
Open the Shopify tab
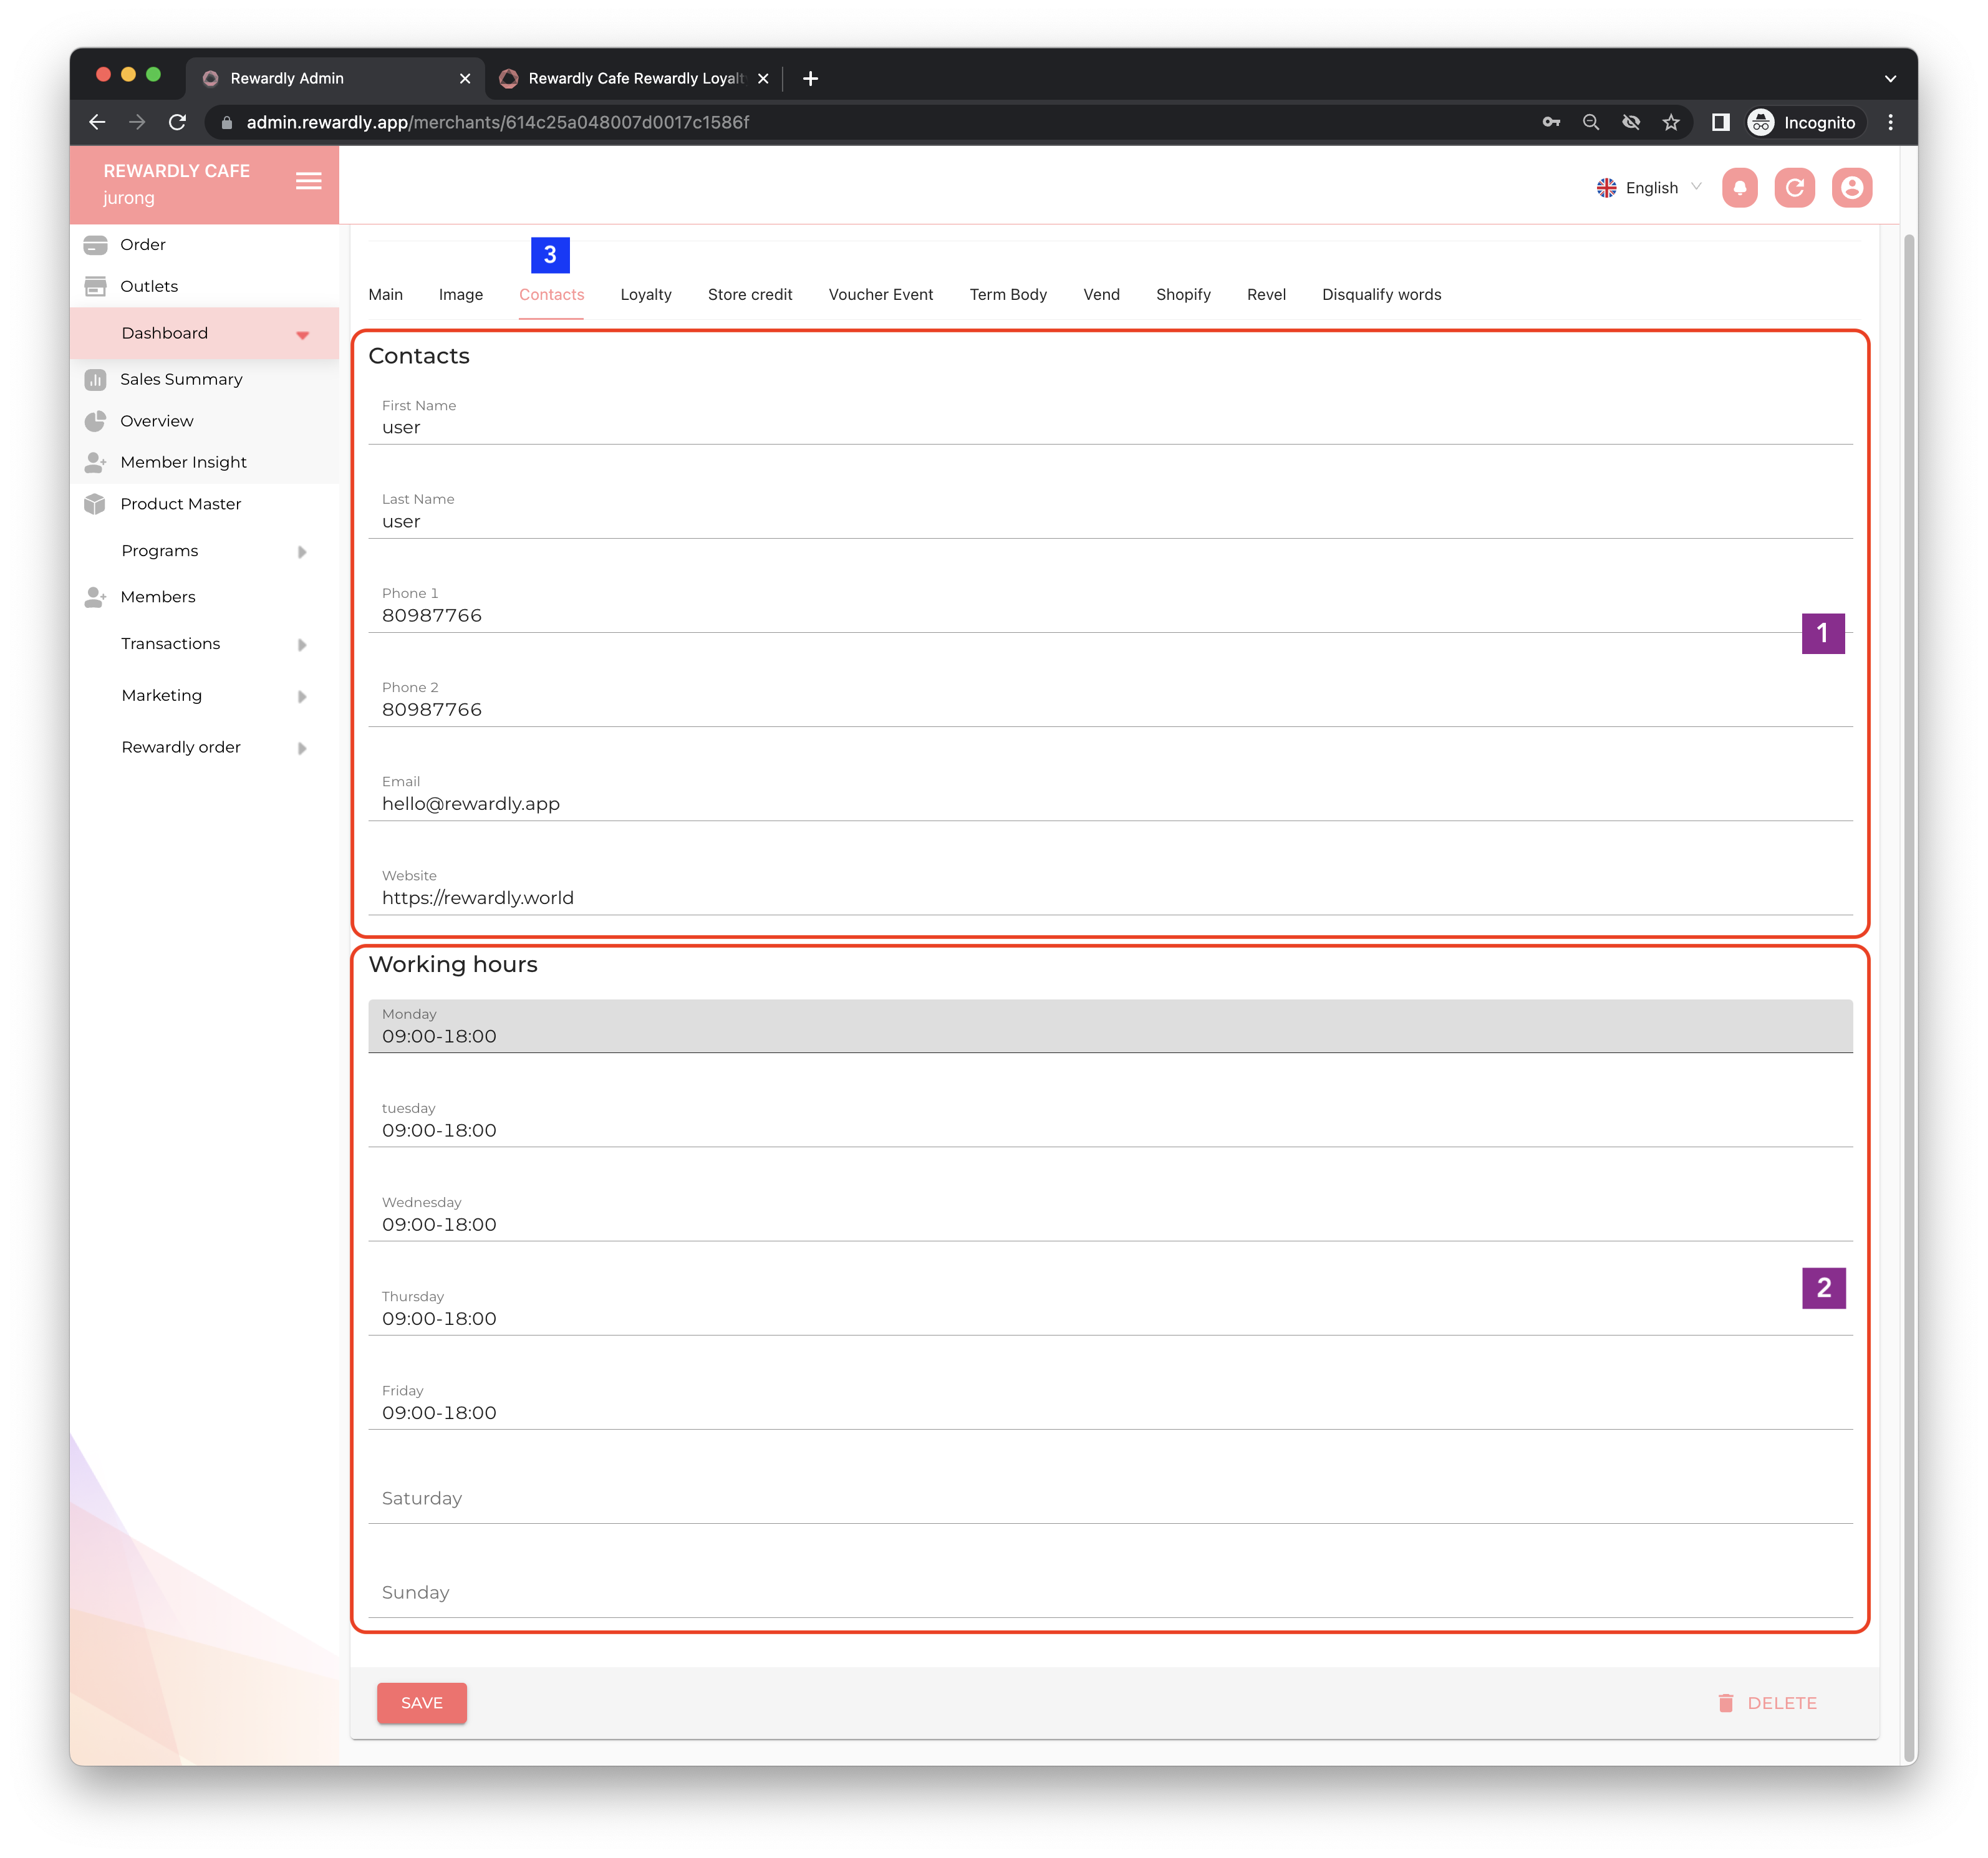point(1183,295)
